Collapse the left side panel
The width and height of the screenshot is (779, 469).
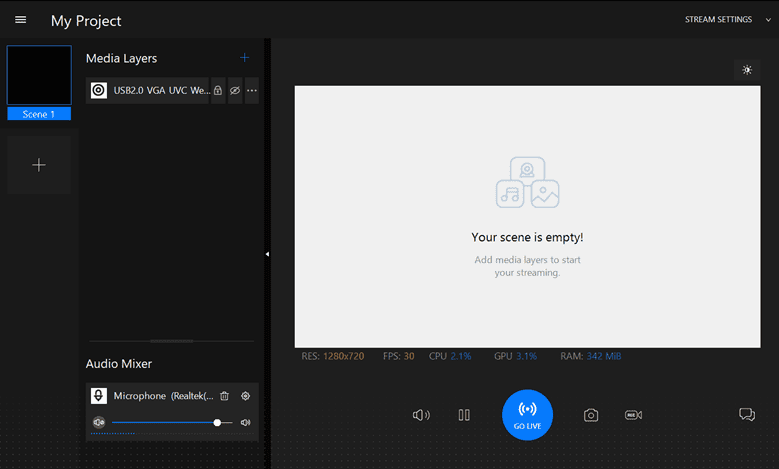[267, 254]
